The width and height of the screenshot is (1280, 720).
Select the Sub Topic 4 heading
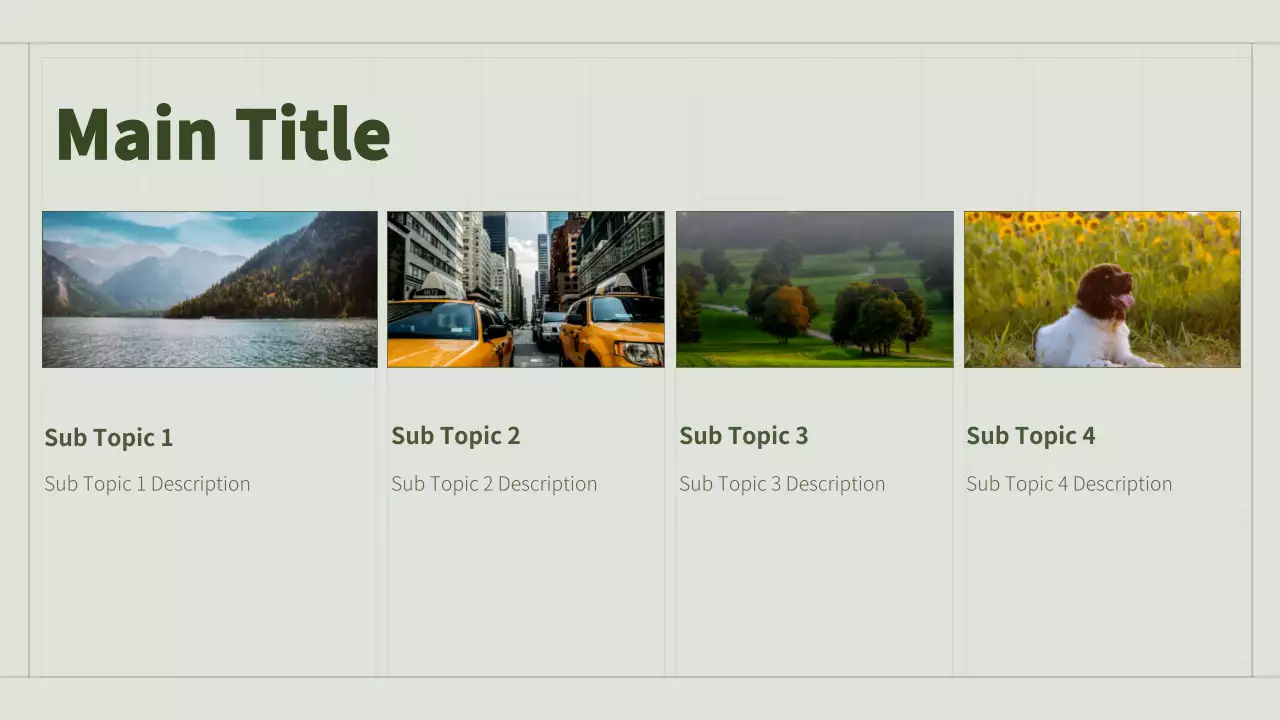click(x=1031, y=436)
